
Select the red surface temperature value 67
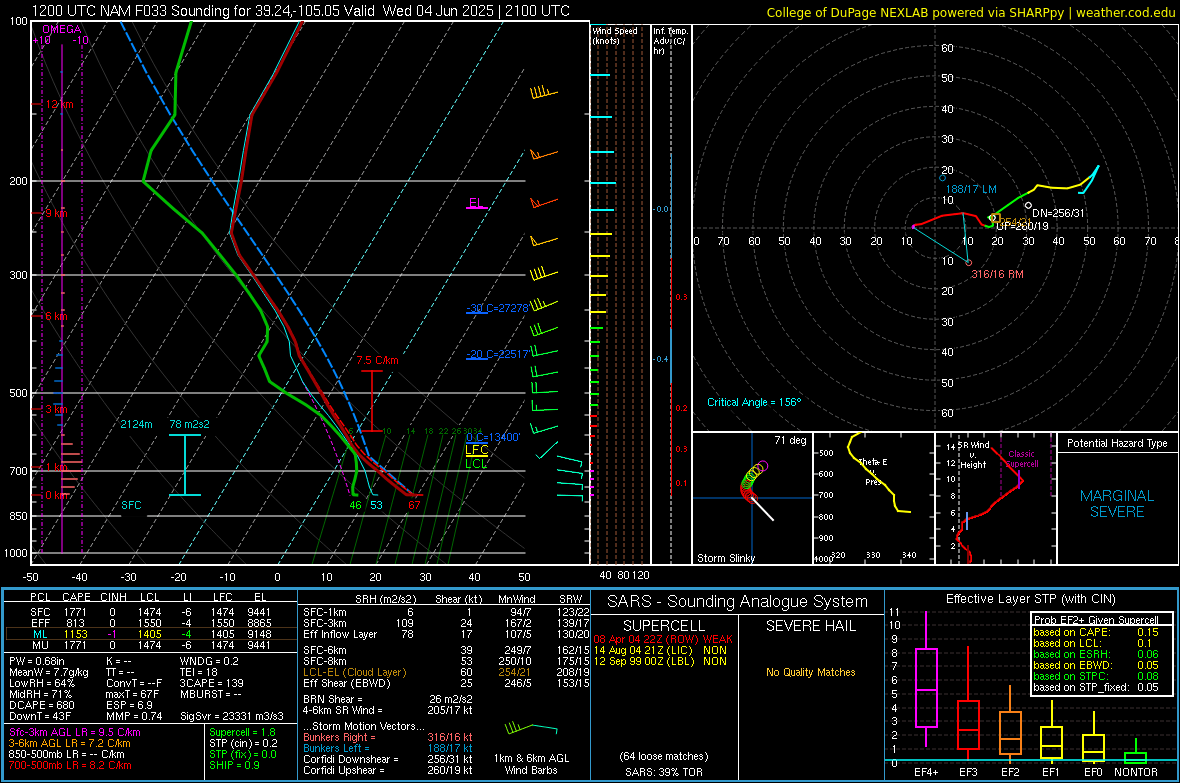pyautogui.click(x=414, y=504)
